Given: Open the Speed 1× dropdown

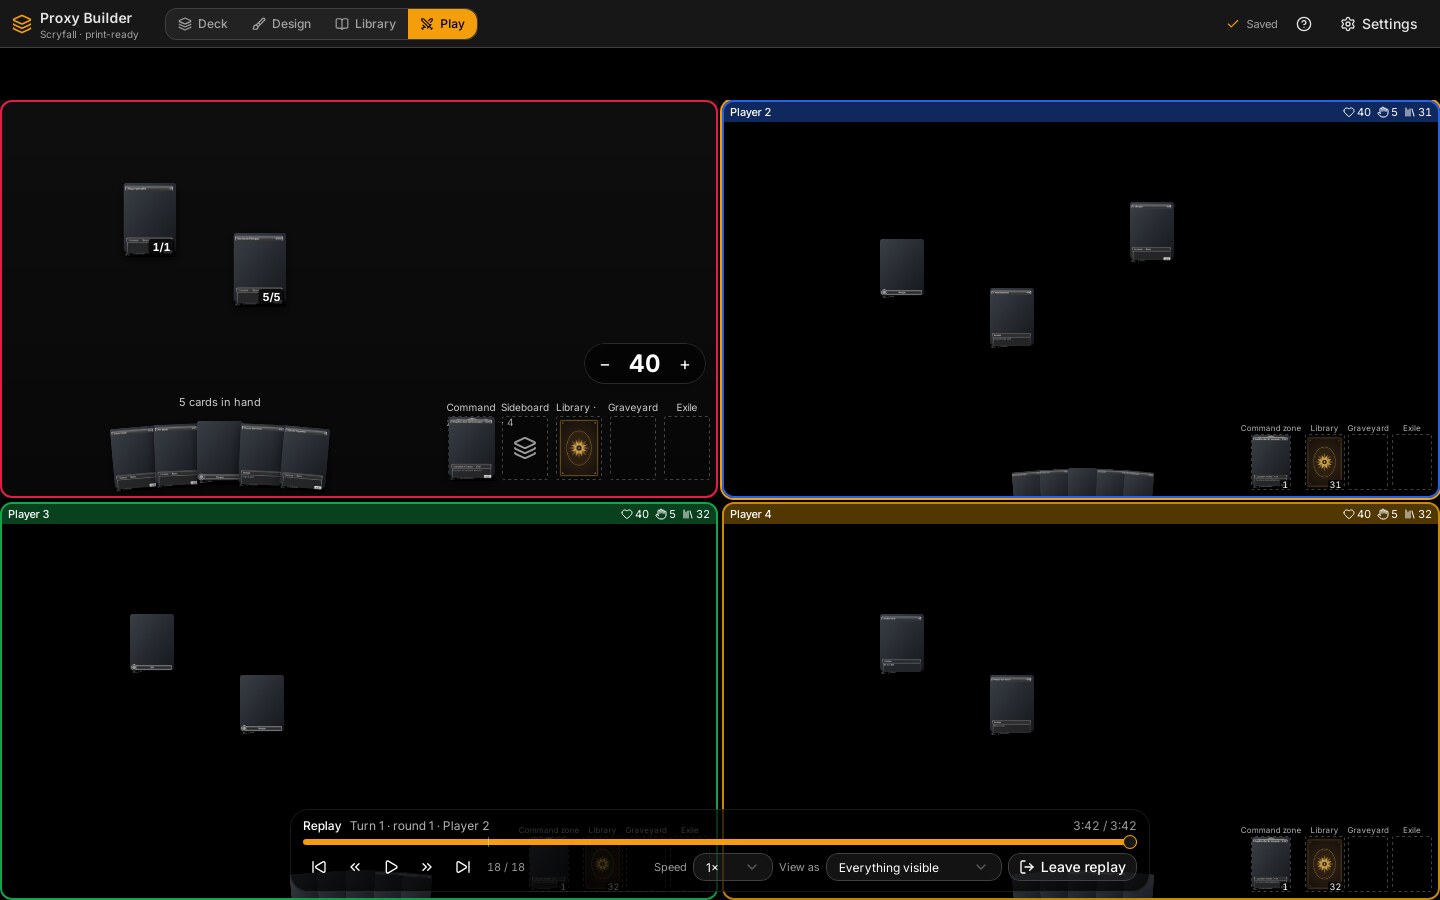Looking at the screenshot, I should [732, 867].
